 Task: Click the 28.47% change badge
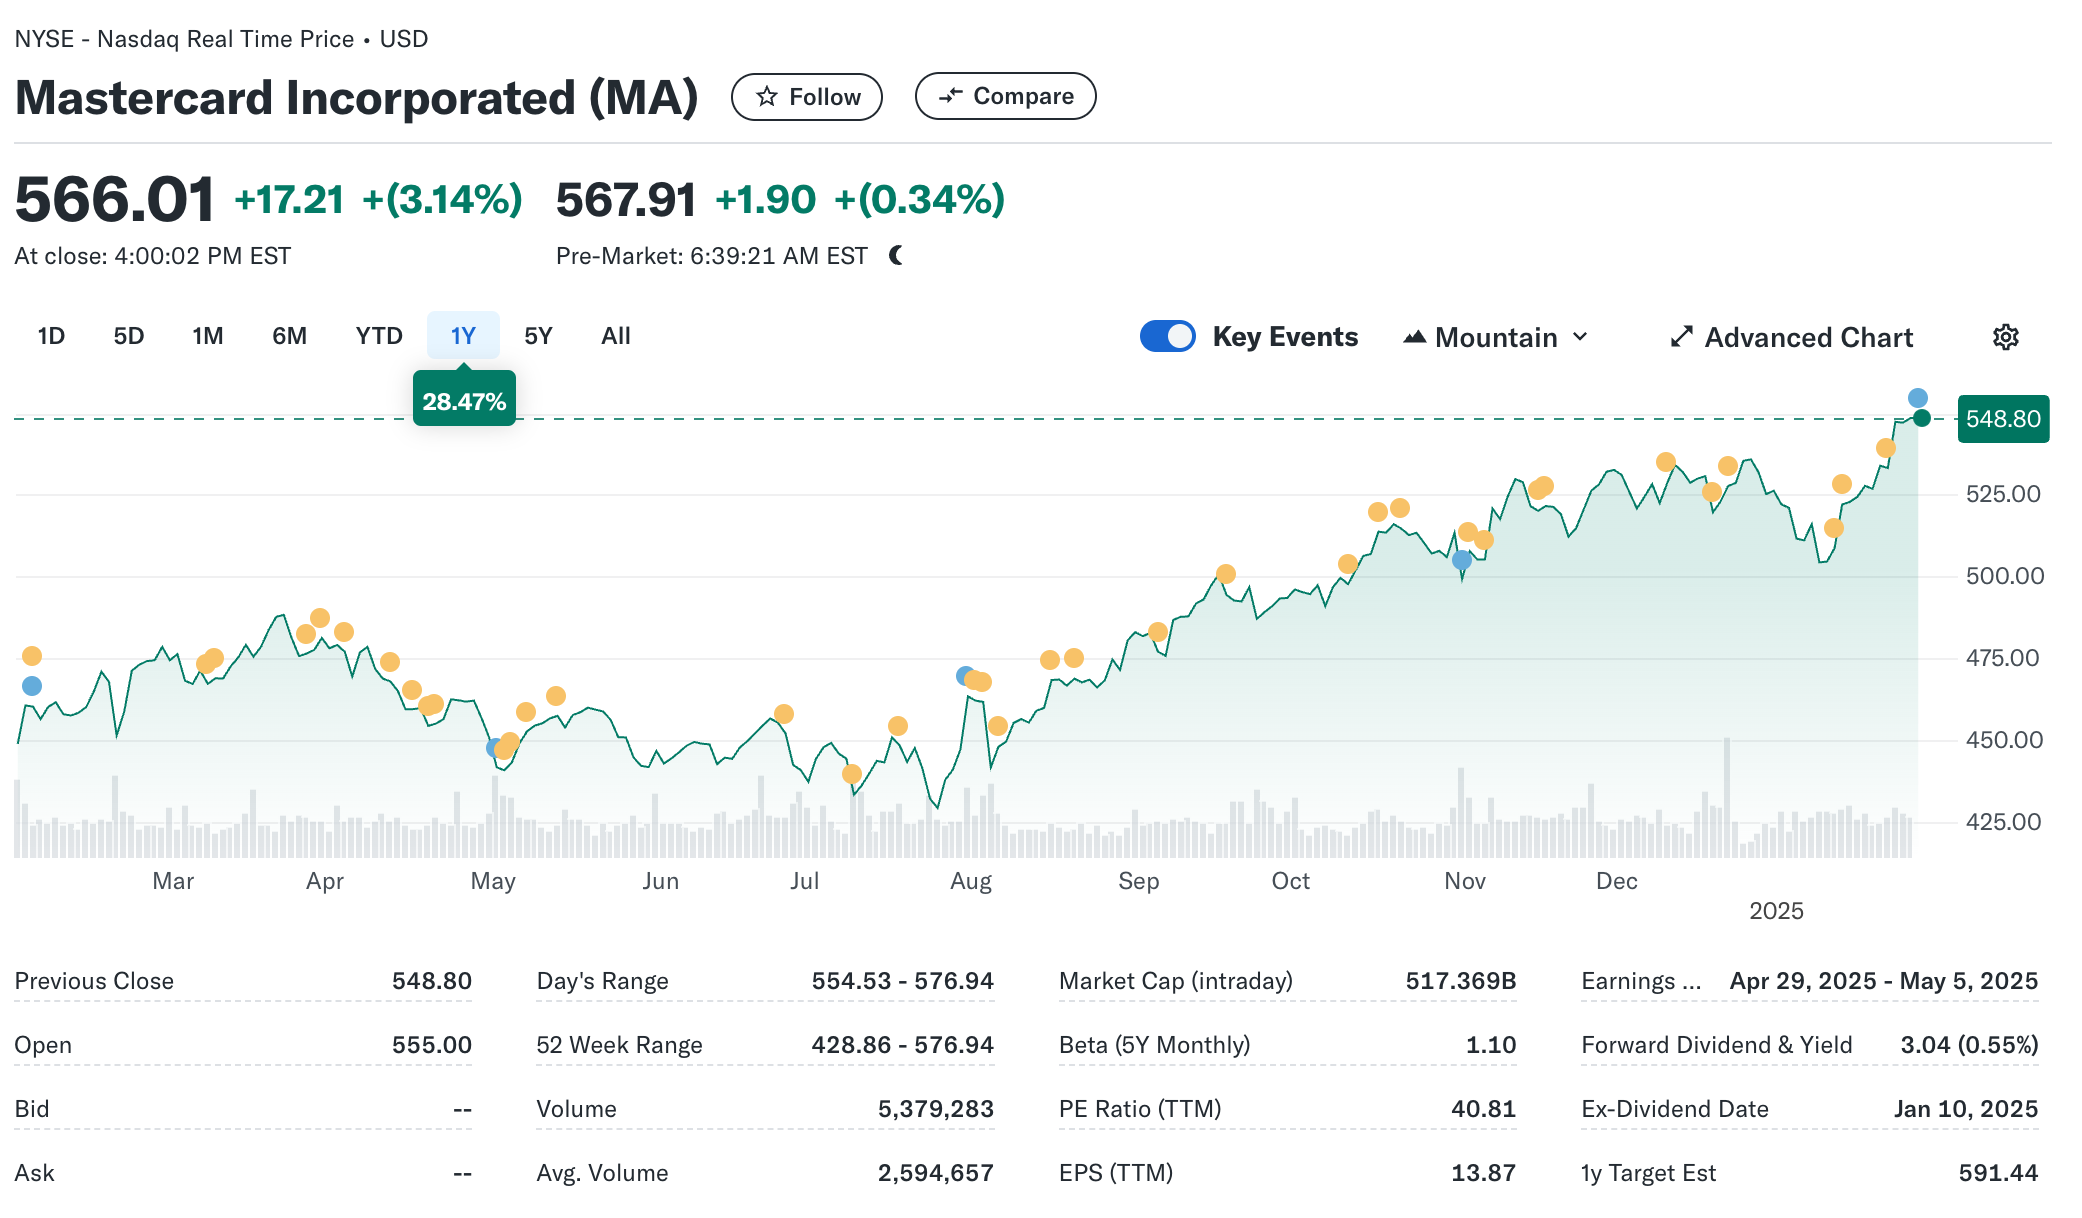coord(464,401)
